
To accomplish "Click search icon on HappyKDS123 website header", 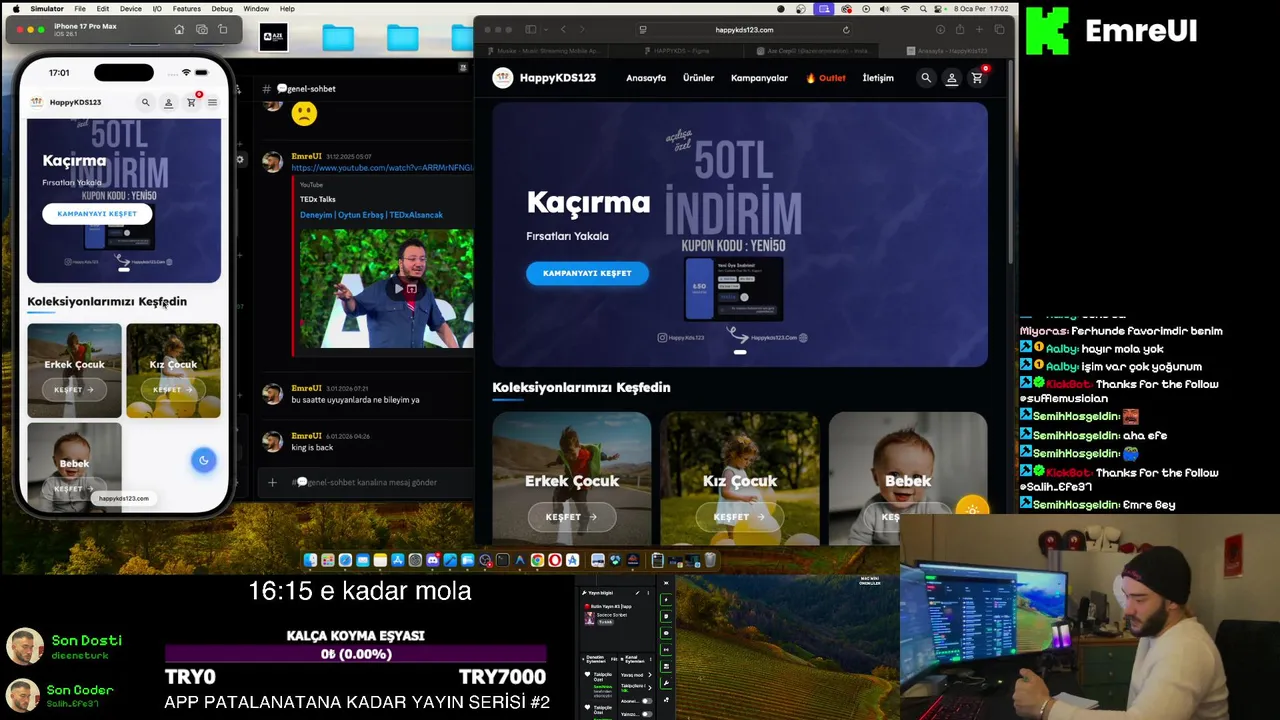I will [x=926, y=78].
